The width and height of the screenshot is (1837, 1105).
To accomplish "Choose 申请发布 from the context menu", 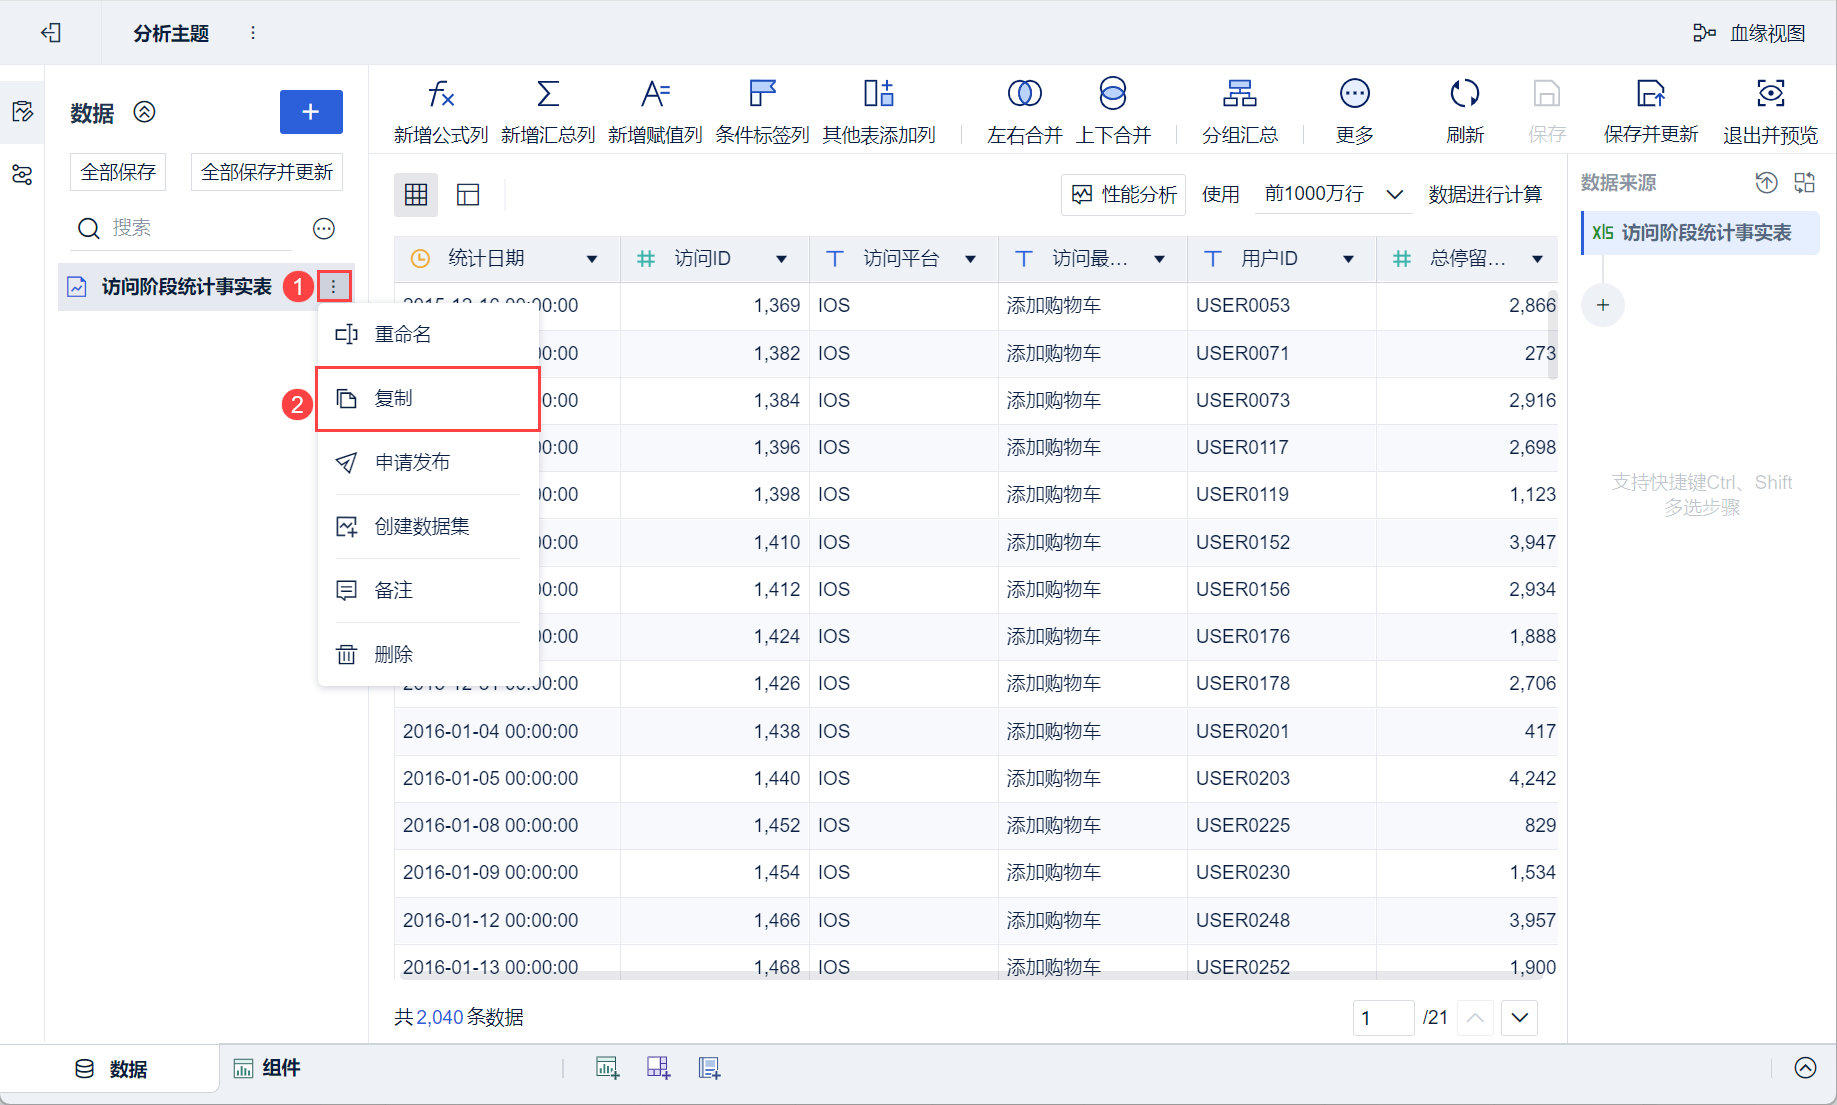I will [428, 462].
